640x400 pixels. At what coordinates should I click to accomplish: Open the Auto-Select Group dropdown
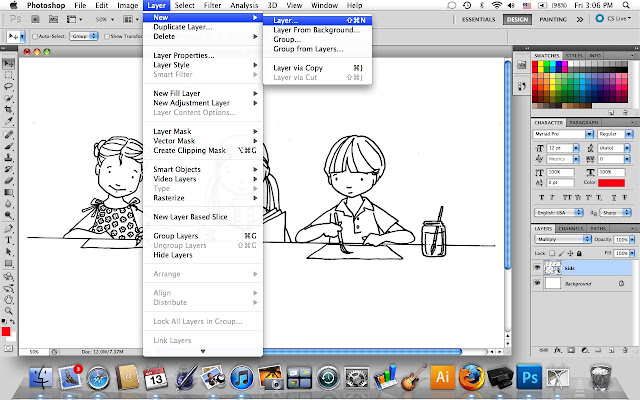tap(84, 36)
